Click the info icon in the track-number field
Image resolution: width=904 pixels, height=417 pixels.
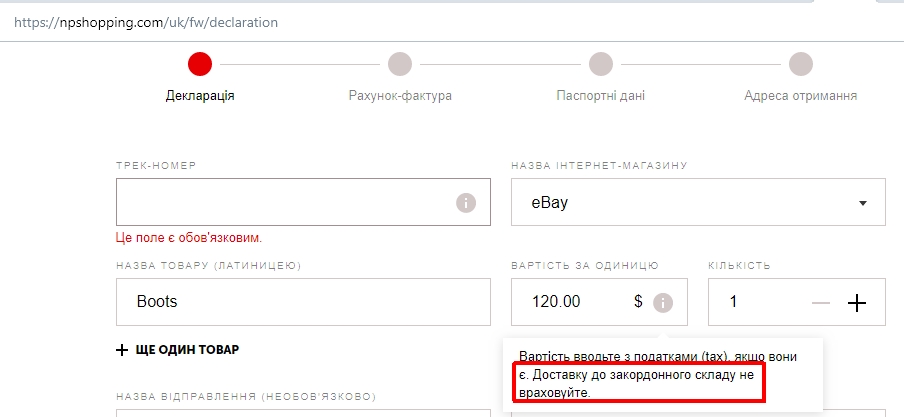point(465,203)
